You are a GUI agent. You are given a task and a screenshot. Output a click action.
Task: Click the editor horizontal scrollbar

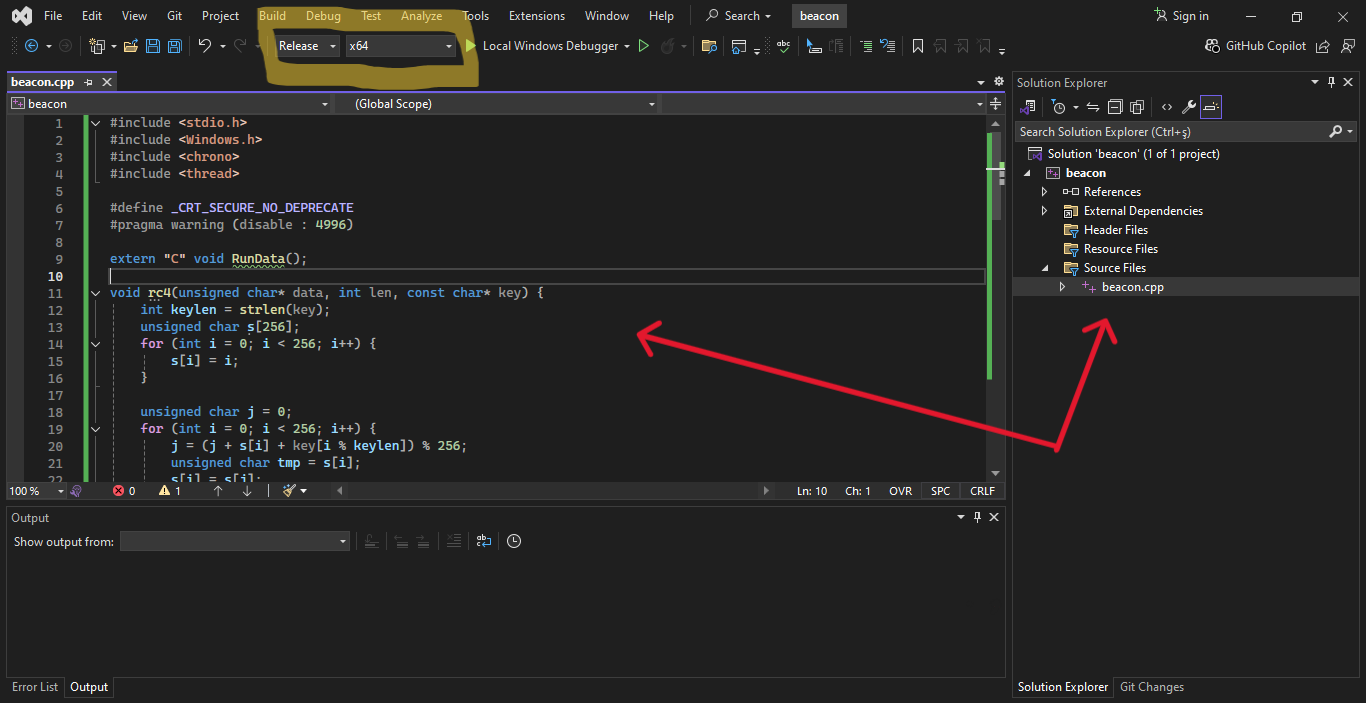pyautogui.click(x=553, y=491)
